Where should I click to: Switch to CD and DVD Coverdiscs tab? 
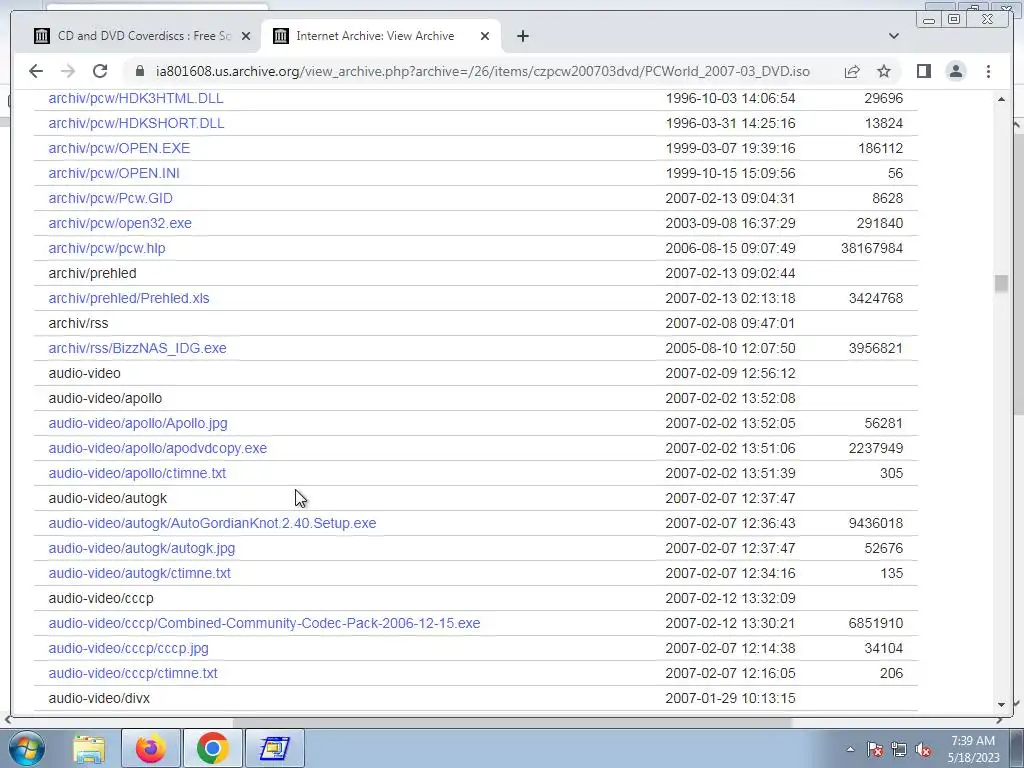point(142,36)
